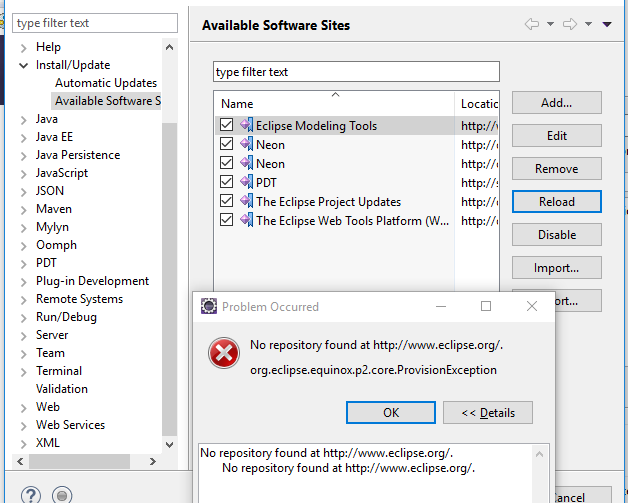Expand the Web Services node
Screen dimensions: 628x503
(24, 426)
